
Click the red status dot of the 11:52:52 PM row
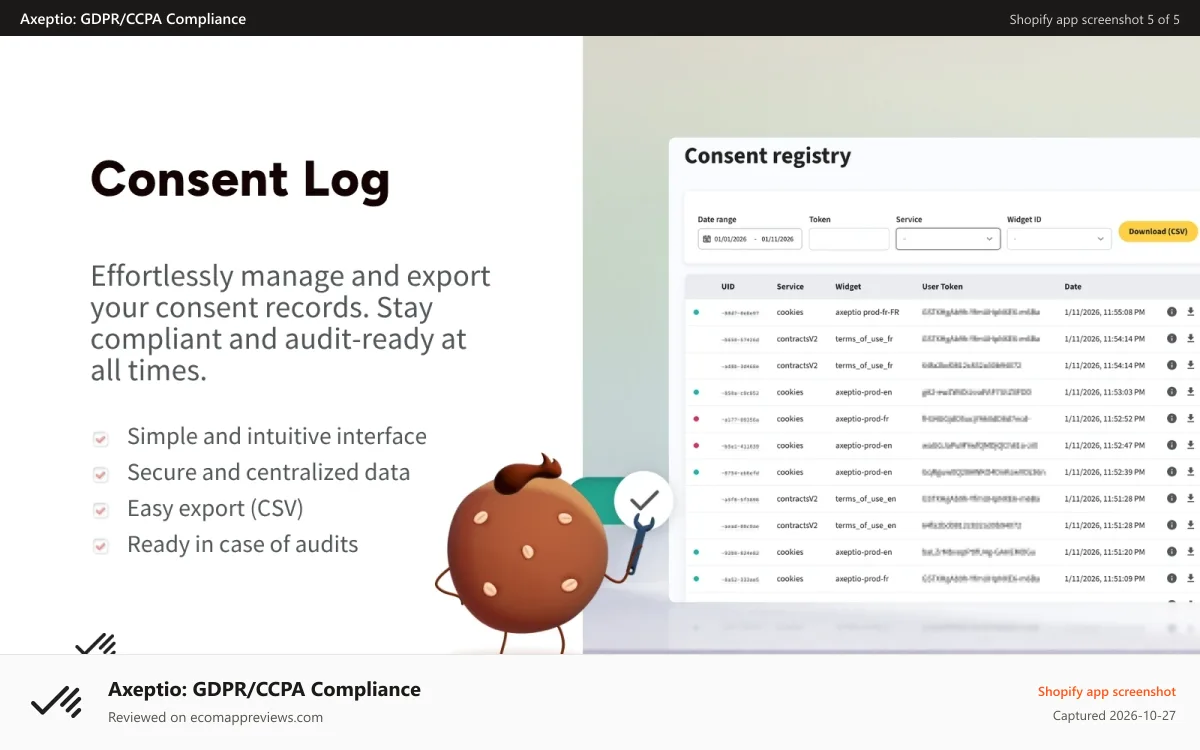[696, 419]
